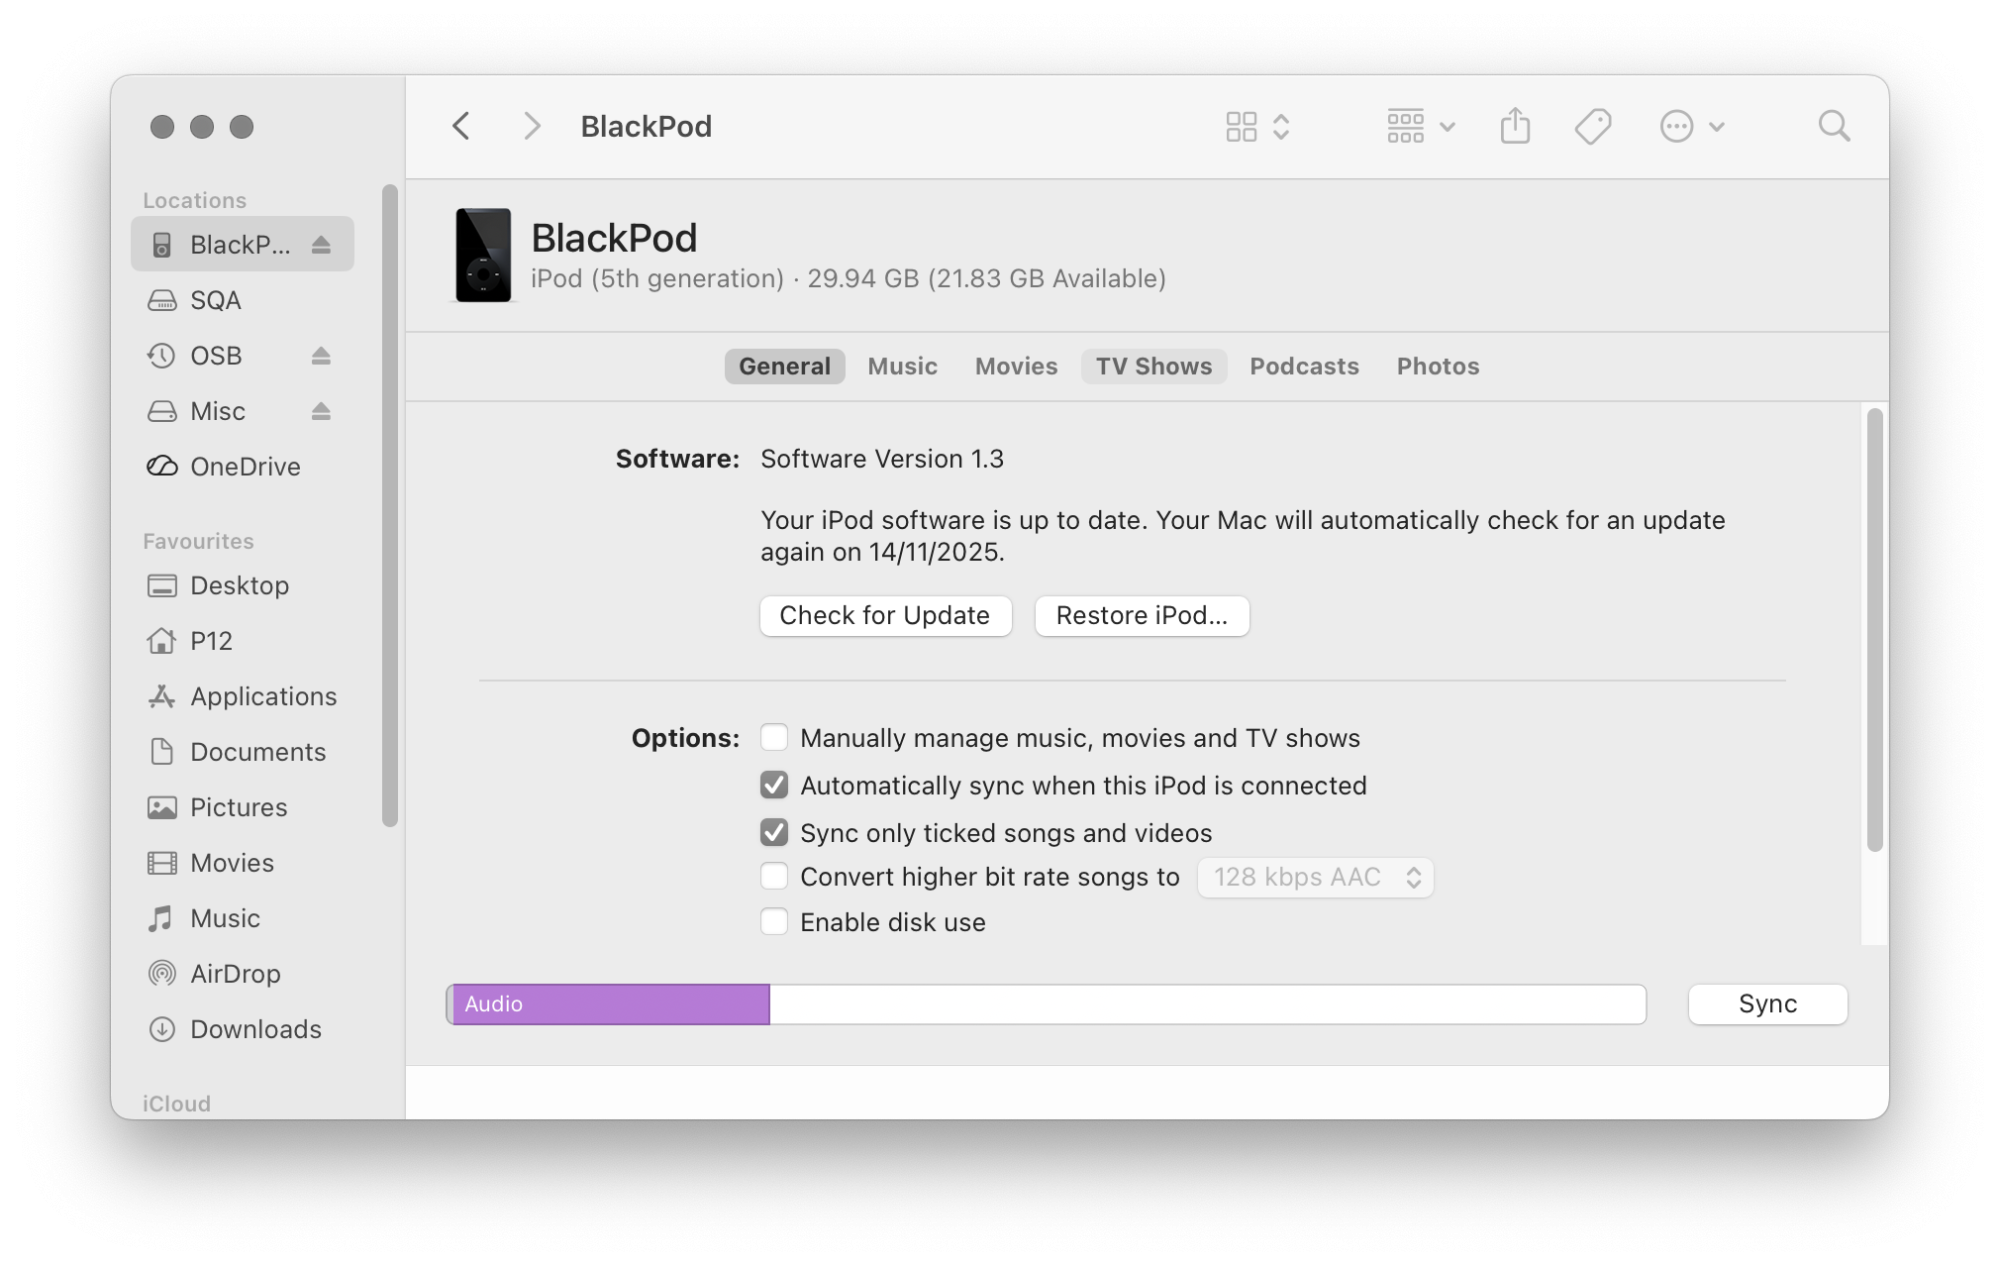Click the Sync button
Image resolution: width=2000 pixels, height=1266 pixels.
pos(1766,1004)
